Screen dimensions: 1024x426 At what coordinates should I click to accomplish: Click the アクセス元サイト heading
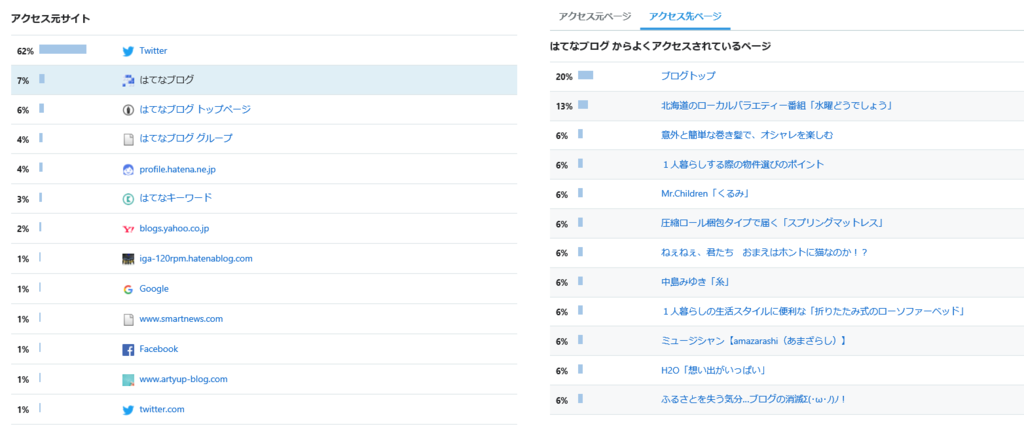pos(50,19)
